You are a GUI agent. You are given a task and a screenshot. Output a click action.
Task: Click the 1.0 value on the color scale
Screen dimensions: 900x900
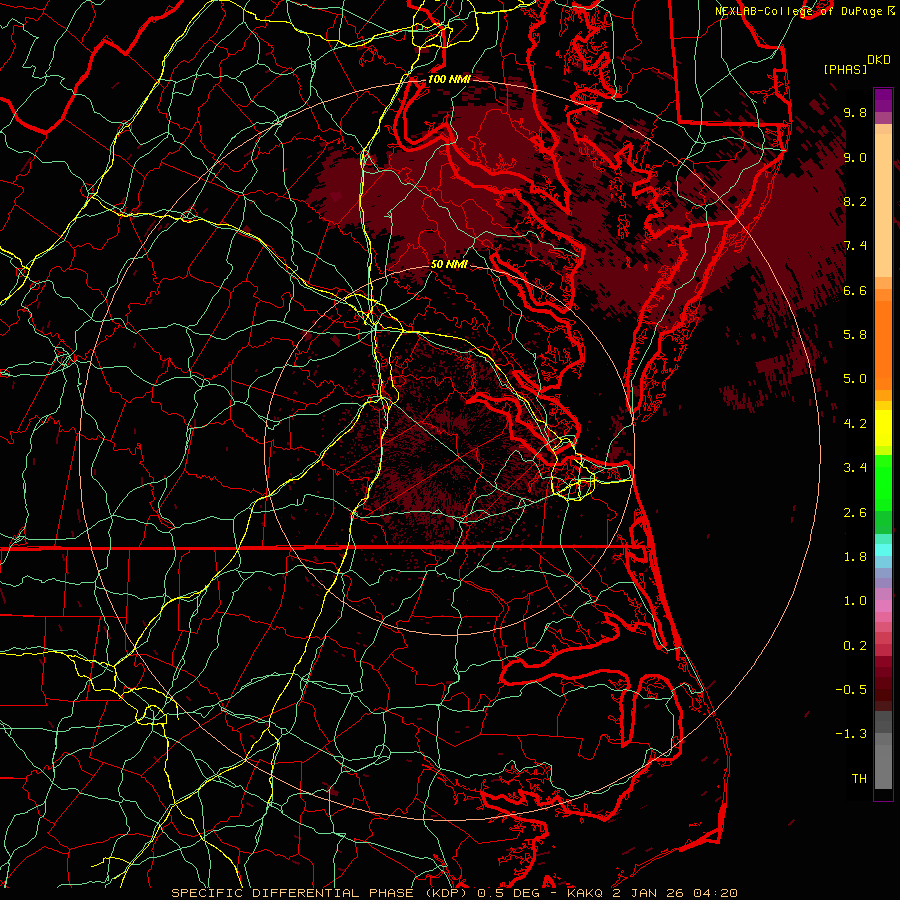(855, 601)
